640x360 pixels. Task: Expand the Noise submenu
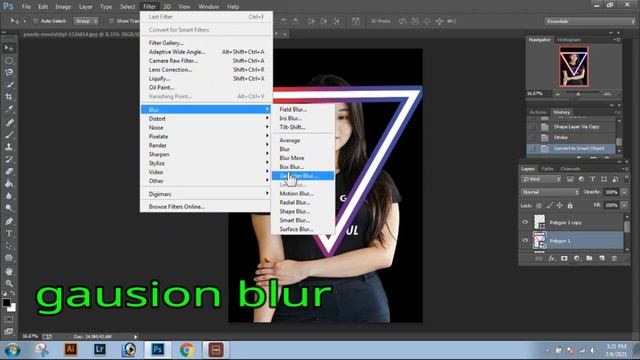click(x=206, y=127)
